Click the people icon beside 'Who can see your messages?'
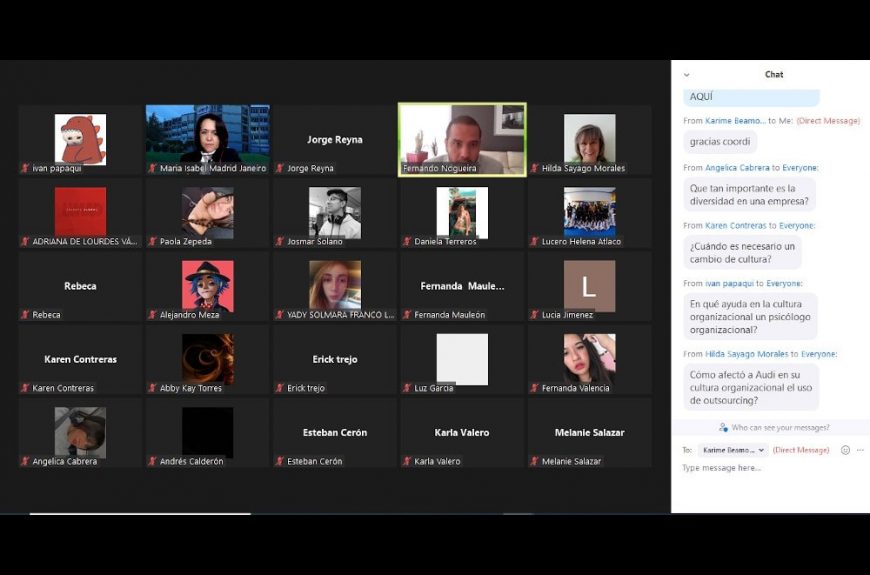The width and height of the screenshot is (870, 575). pos(723,428)
